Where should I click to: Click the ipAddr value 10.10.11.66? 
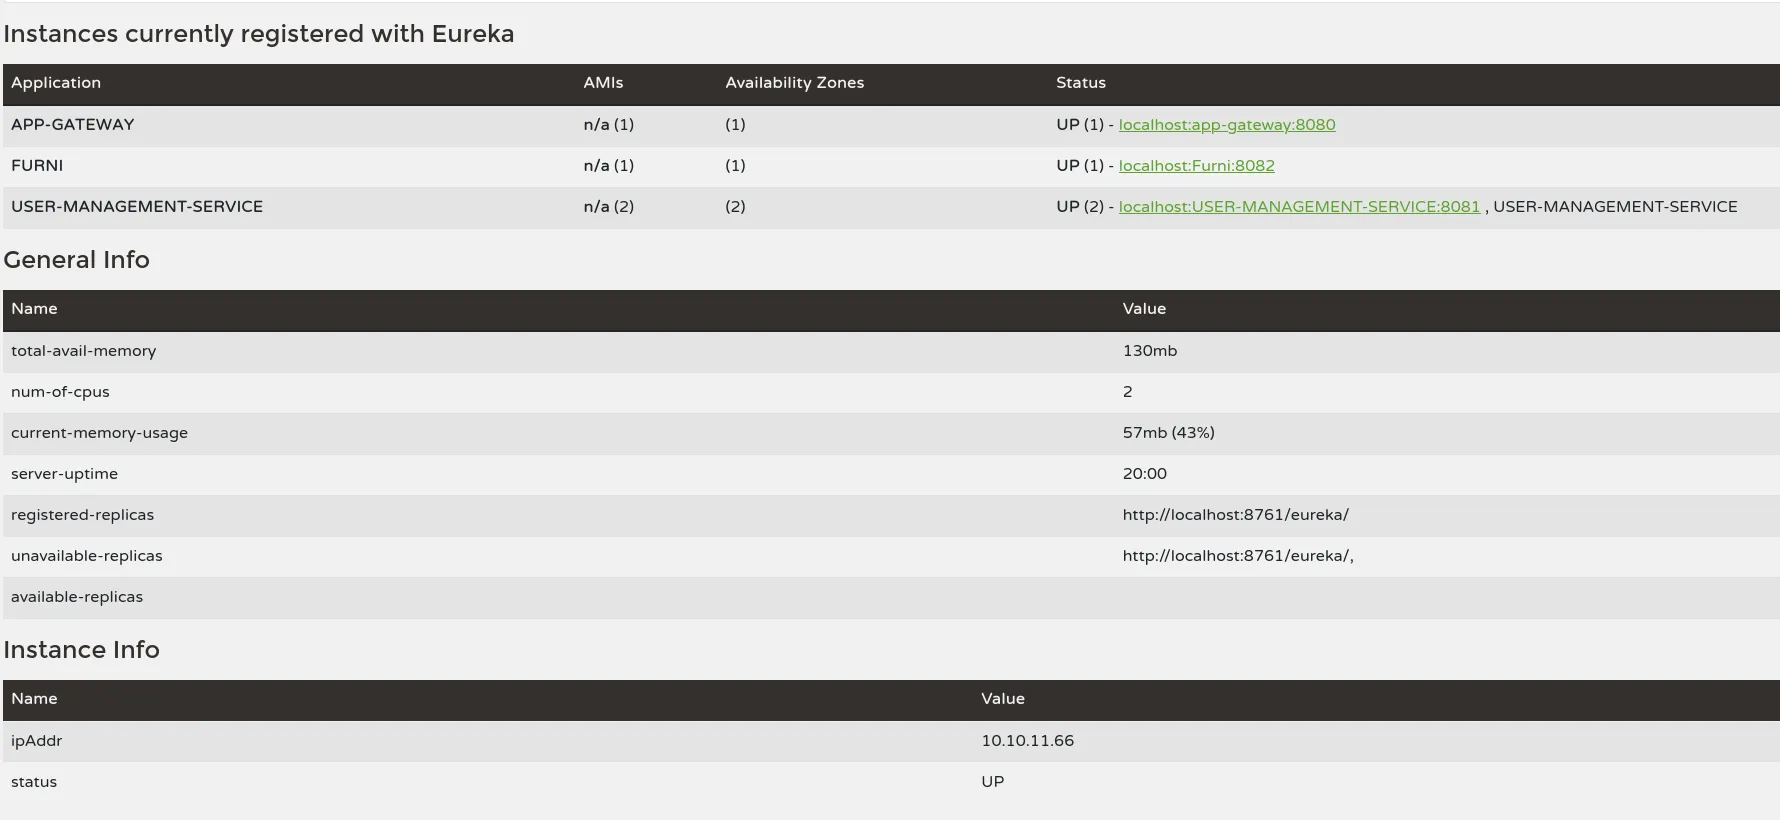point(1027,741)
